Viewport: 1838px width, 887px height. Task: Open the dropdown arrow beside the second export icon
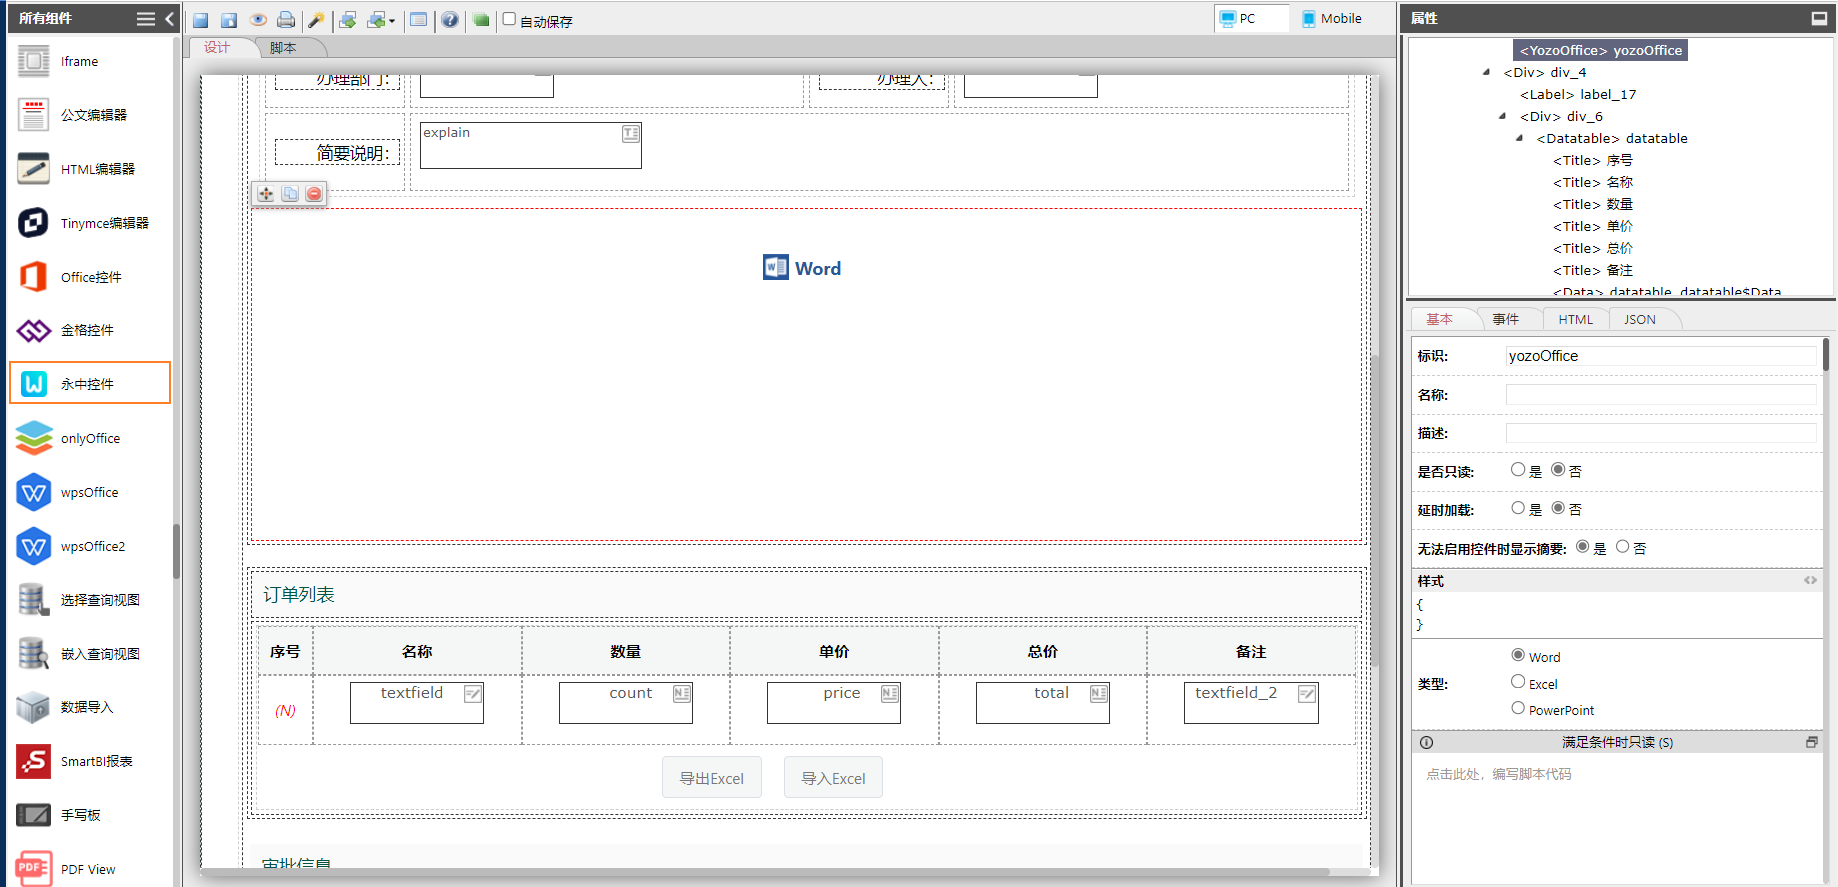point(392,21)
